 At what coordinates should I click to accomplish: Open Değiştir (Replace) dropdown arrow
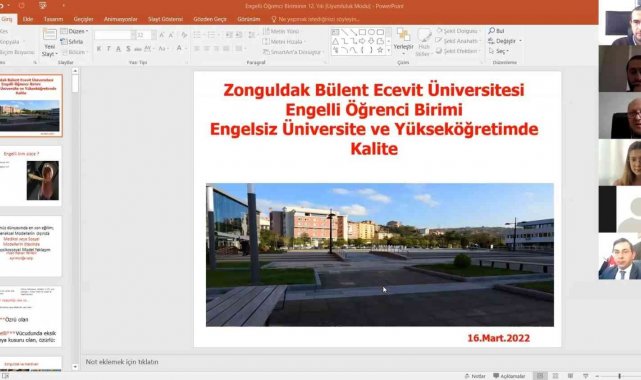(x=520, y=41)
